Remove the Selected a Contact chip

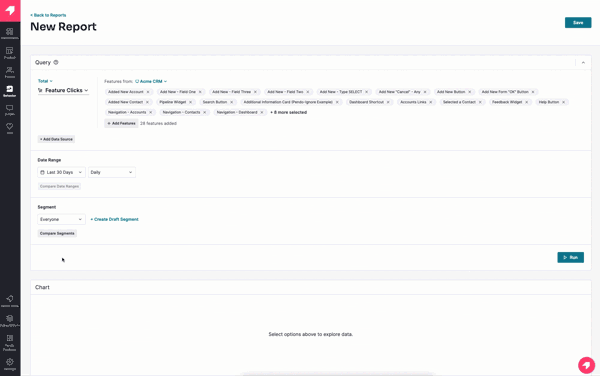tap(480, 102)
